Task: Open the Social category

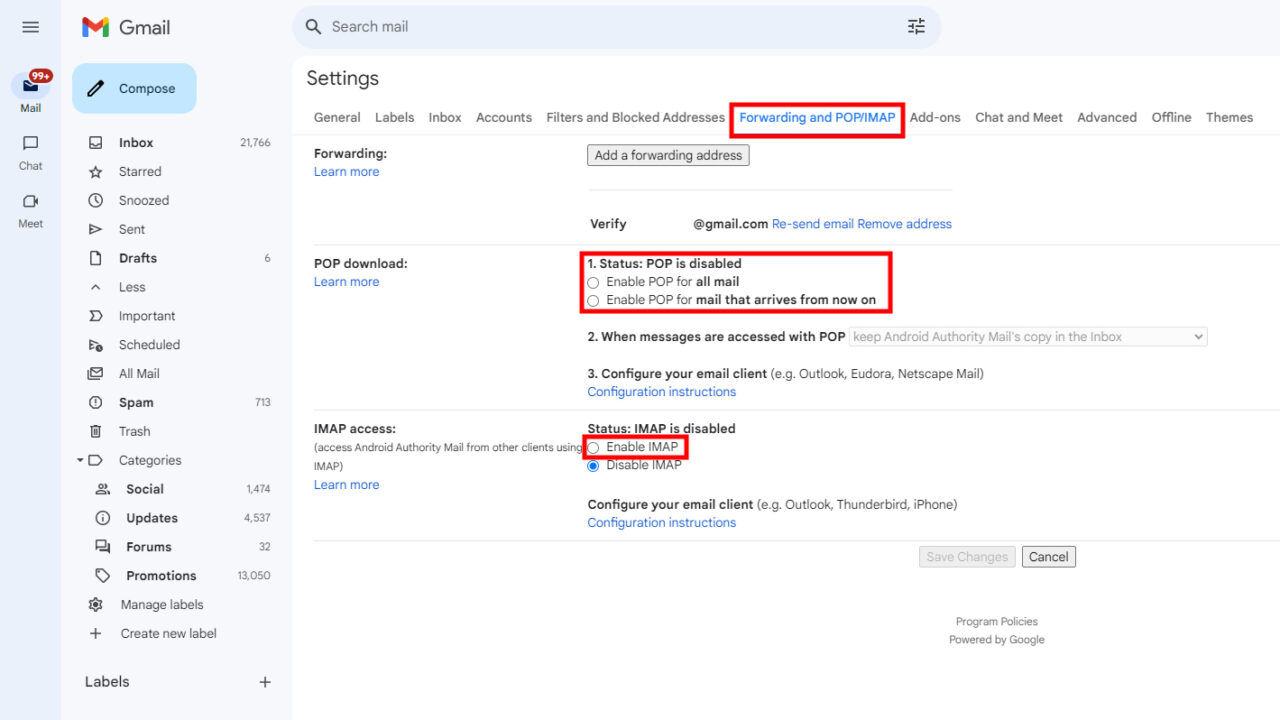Action: pos(145,489)
